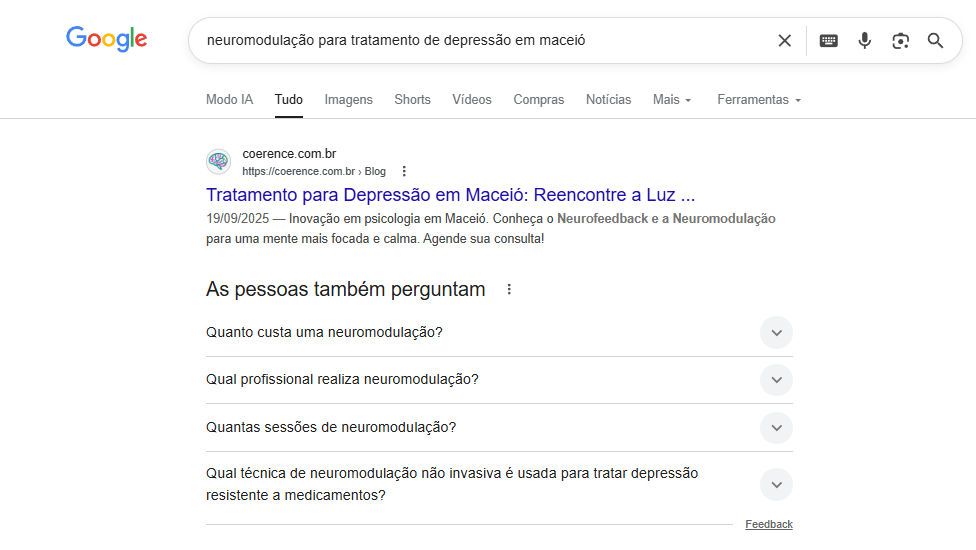
Task: Expand the Mais dropdown menu
Action: click(x=672, y=100)
